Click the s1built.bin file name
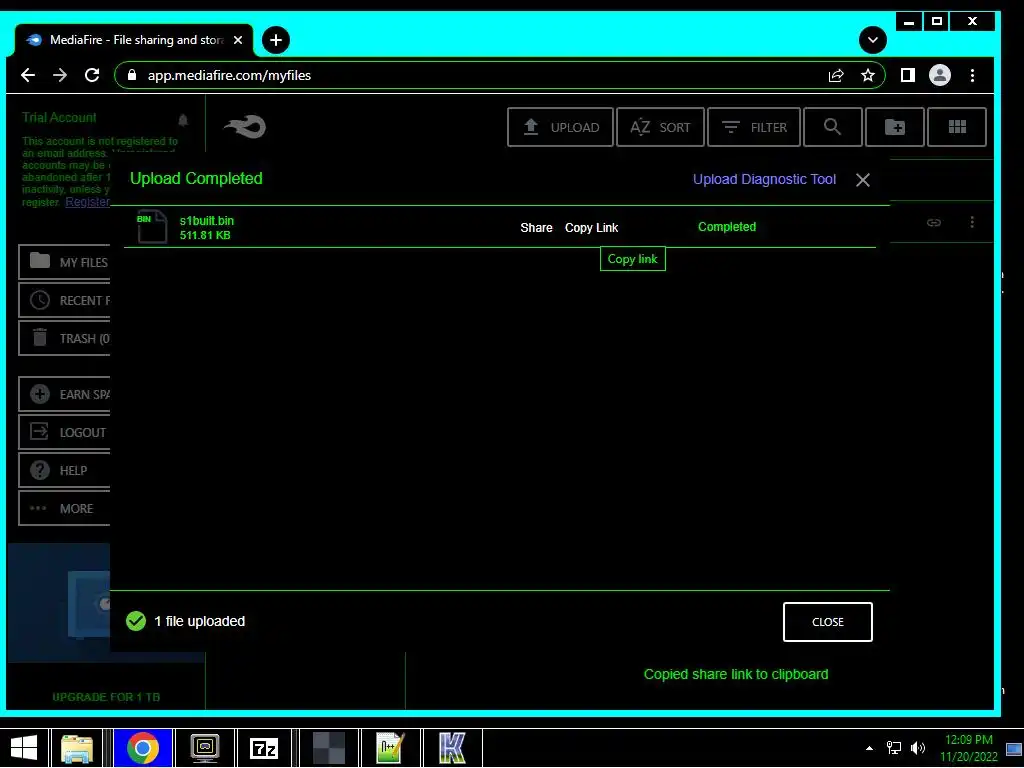Viewport: 1024px width, 768px height. 206,221
